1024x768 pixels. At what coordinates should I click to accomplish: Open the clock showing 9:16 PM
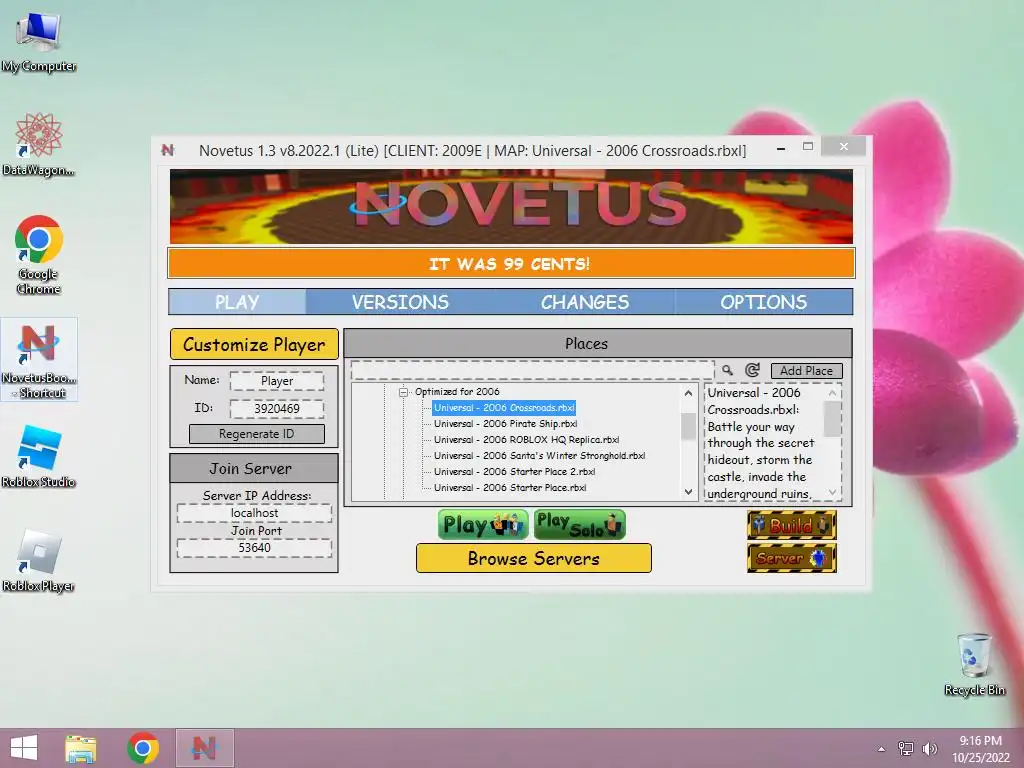tap(980, 749)
